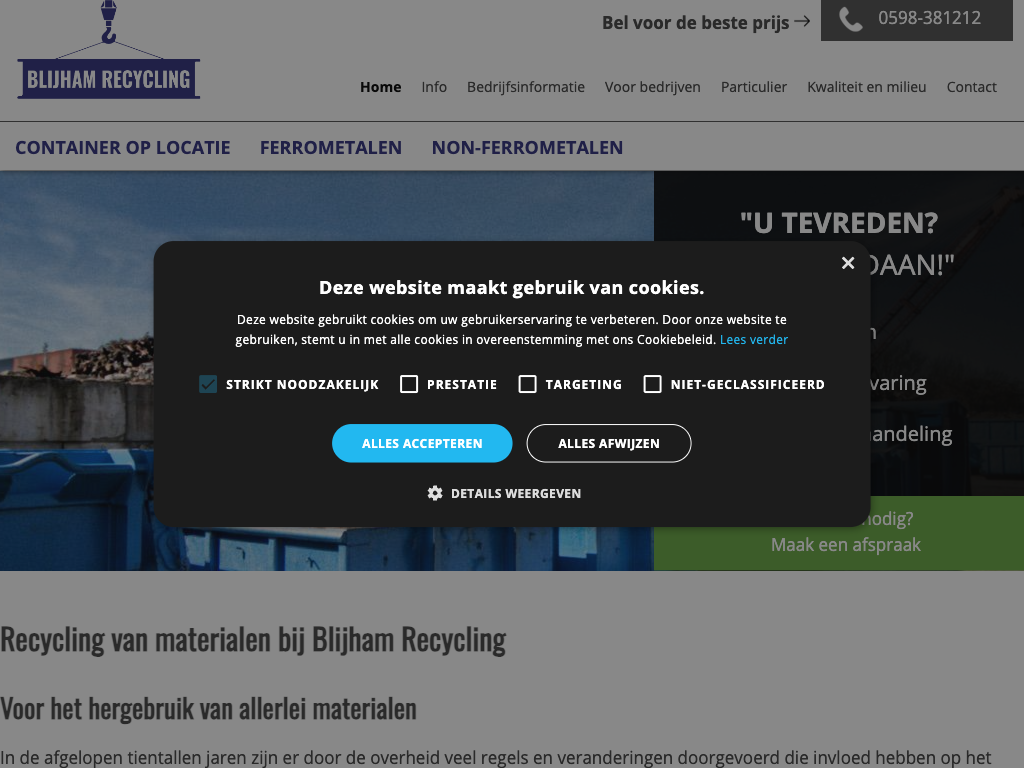Open the Info menu item
The image size is (1024, 768).
pyautogui.click(x=434, y=87)
